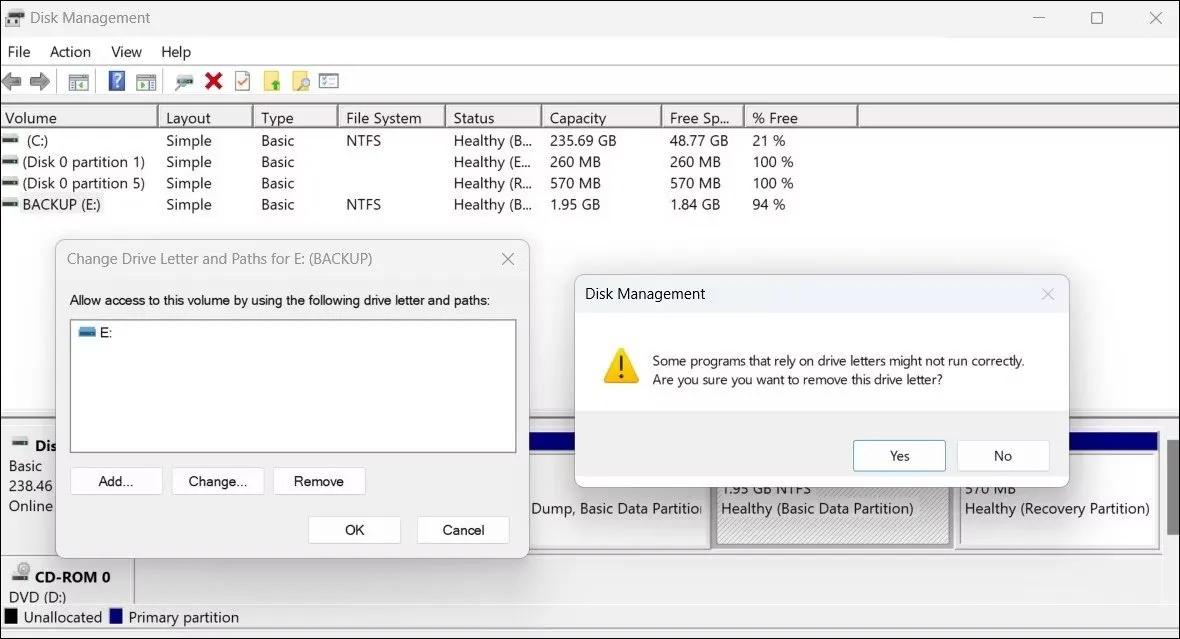Click the magnifier folder toolbar icon
The height and width of the screenshot is (639, 1180).
point(300,82)
